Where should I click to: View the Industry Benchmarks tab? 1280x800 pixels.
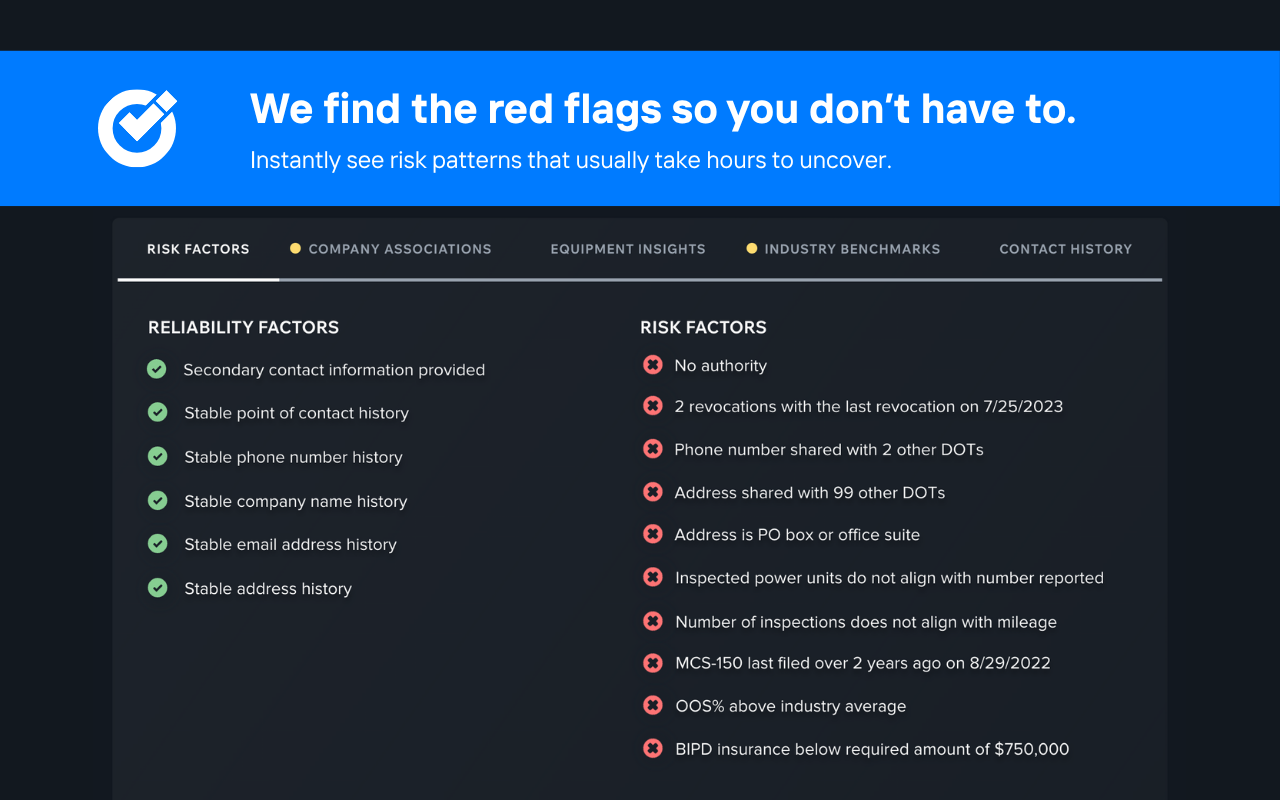point(852,249)
